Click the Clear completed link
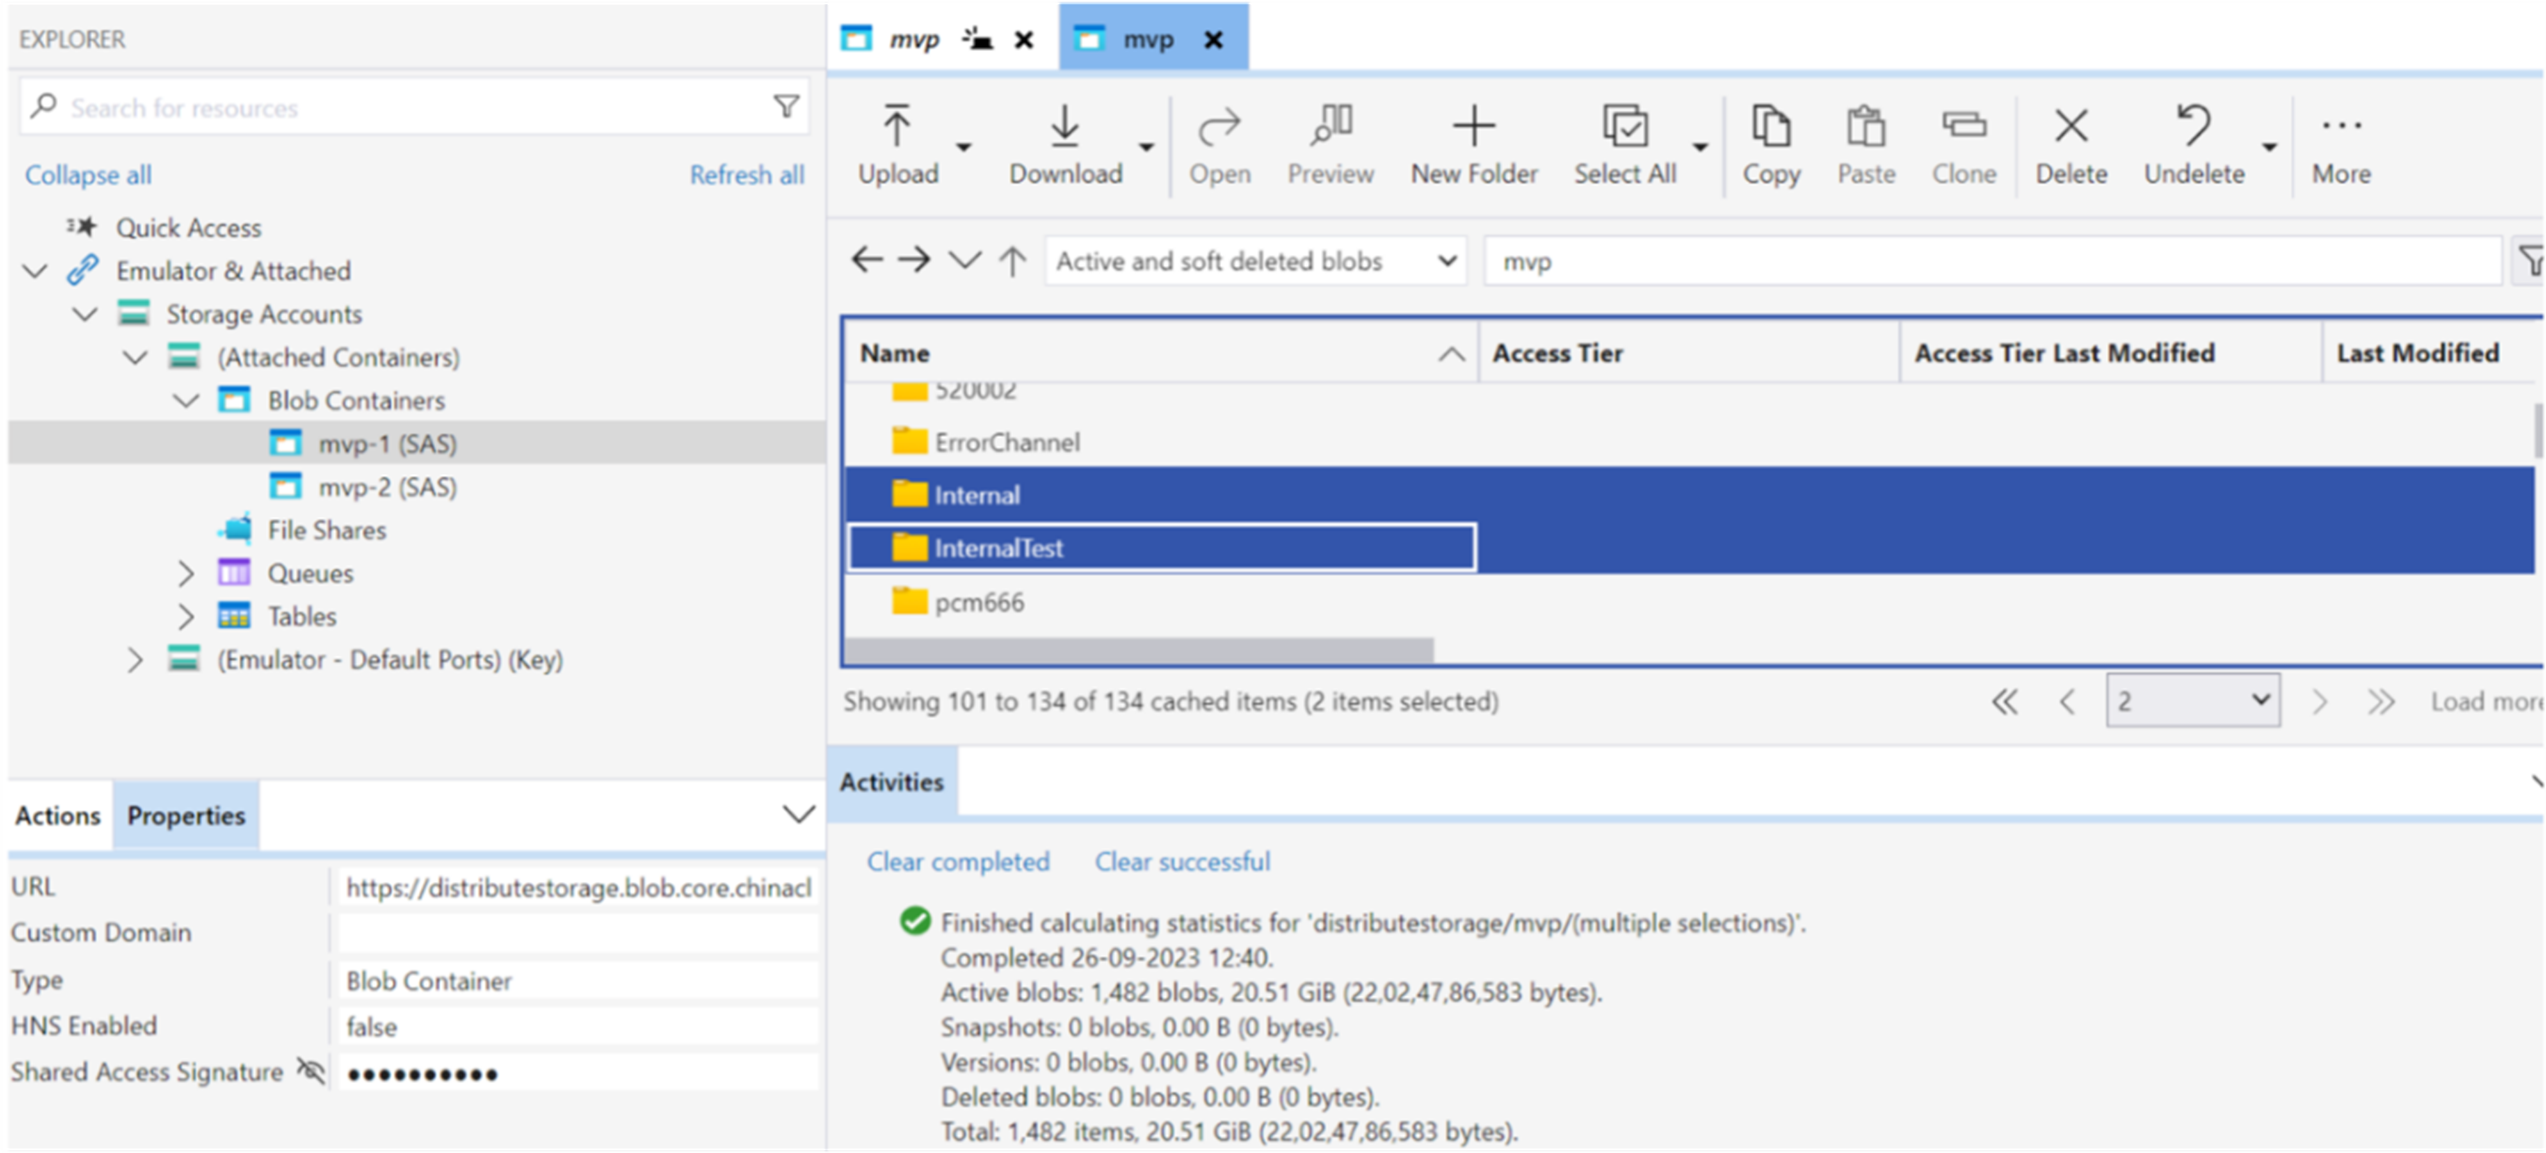This screenshot has width=2546, height=1153. (x=957, y=861)
